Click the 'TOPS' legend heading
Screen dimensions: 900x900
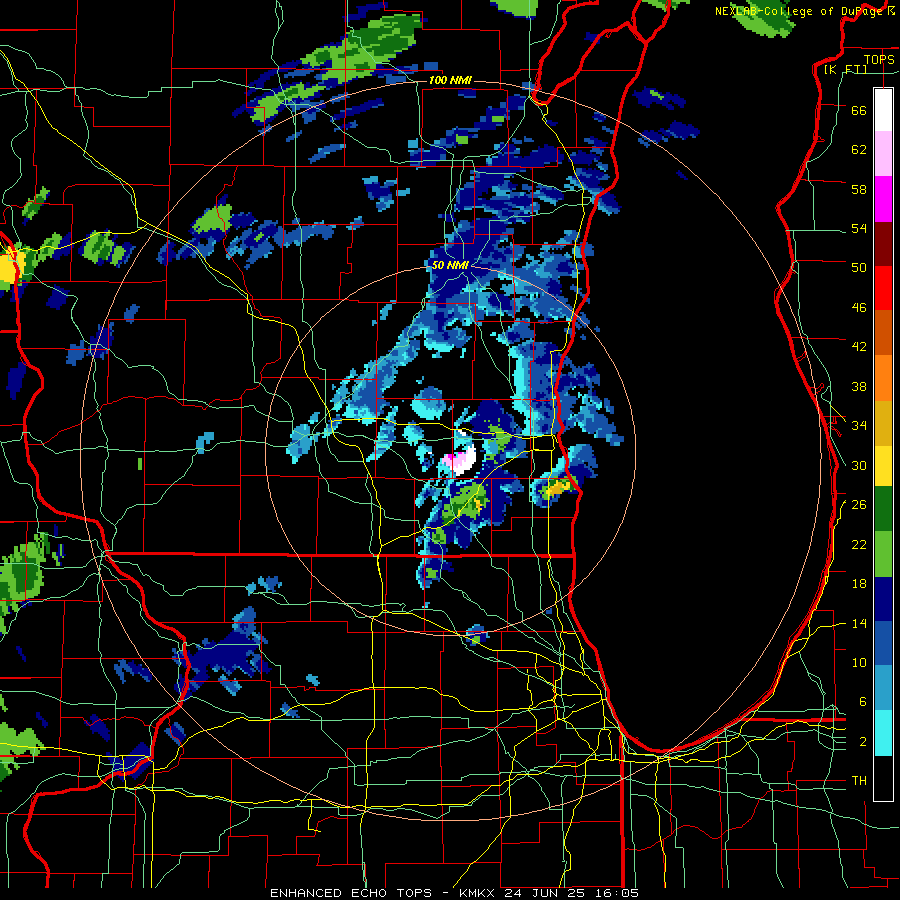click(879, 59)
